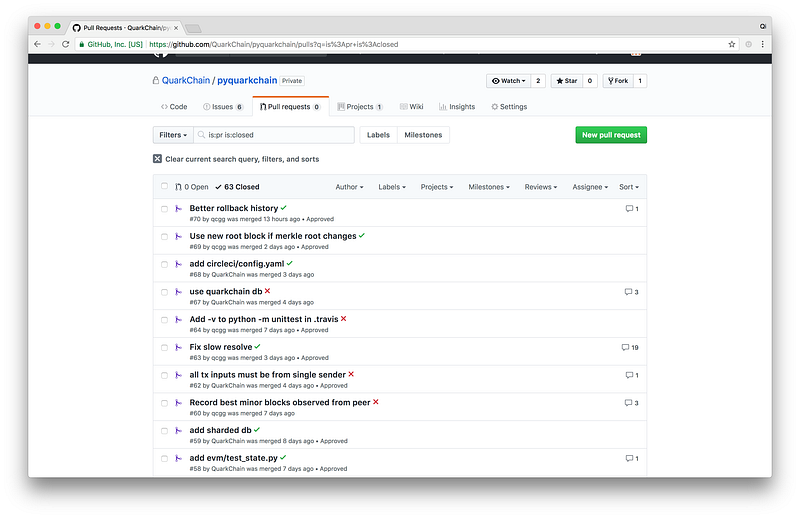The height and width of the screenshot is (518, 800).
Task: Expand the Assignee filter dropdown
Action: click(590, 187)
